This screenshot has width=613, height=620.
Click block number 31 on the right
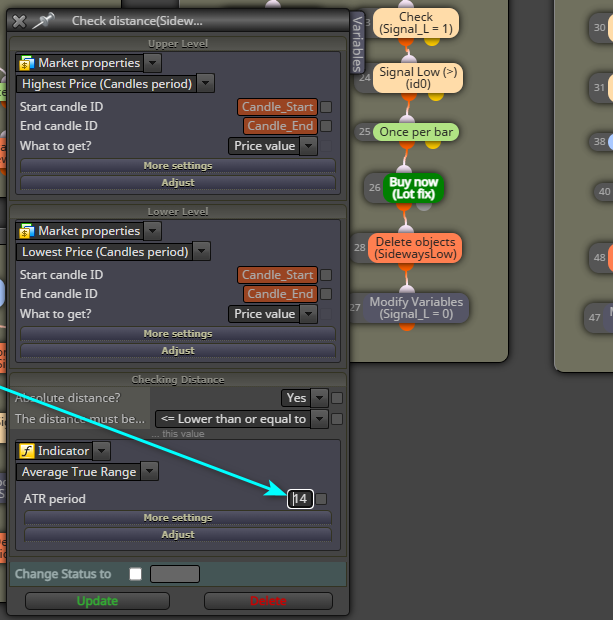599,87
